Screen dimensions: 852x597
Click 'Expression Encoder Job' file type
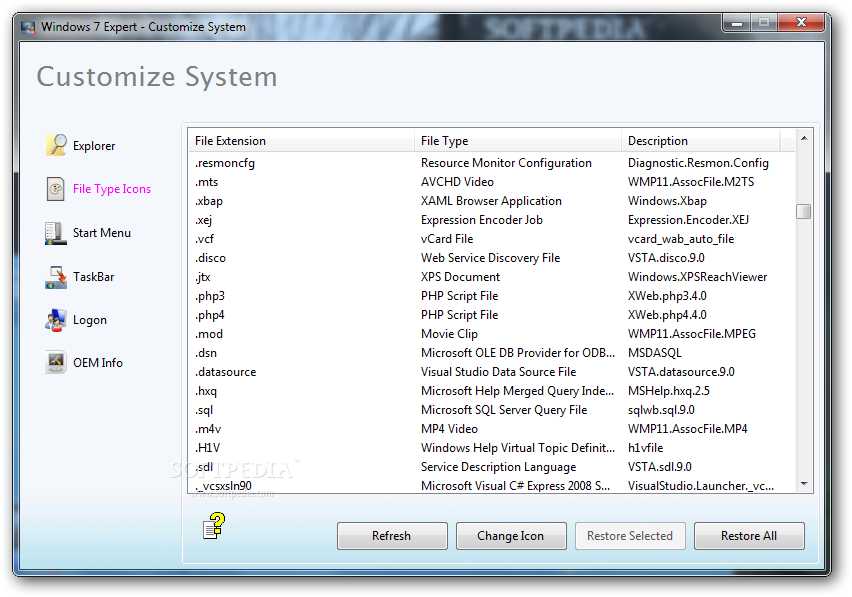(482, 220)
